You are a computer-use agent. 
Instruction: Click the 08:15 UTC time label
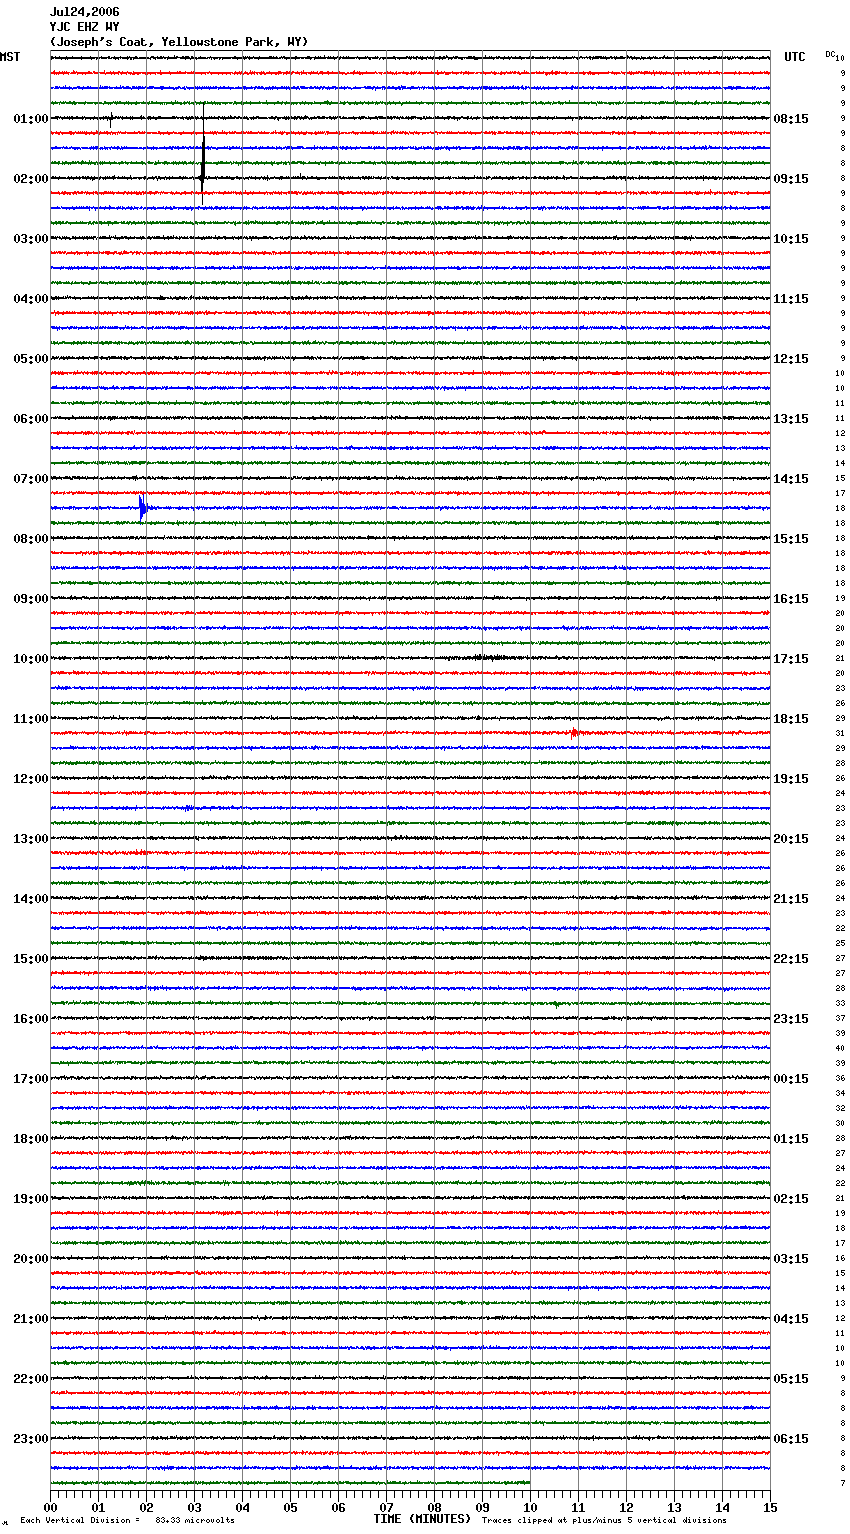[x=791, y=119]
